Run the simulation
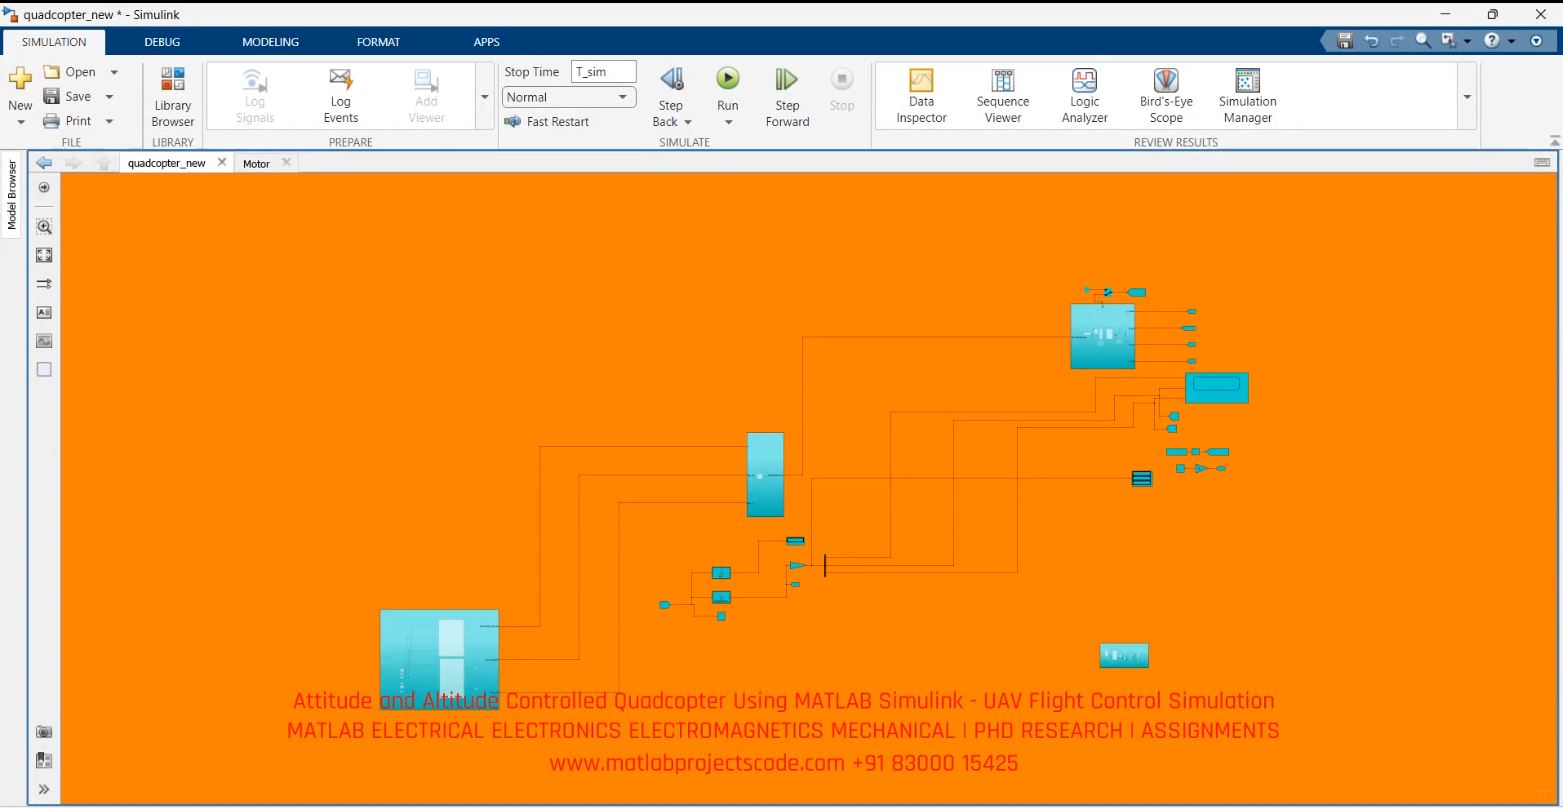The width and height of the screenshot is (1563, 808). (728, 79)
